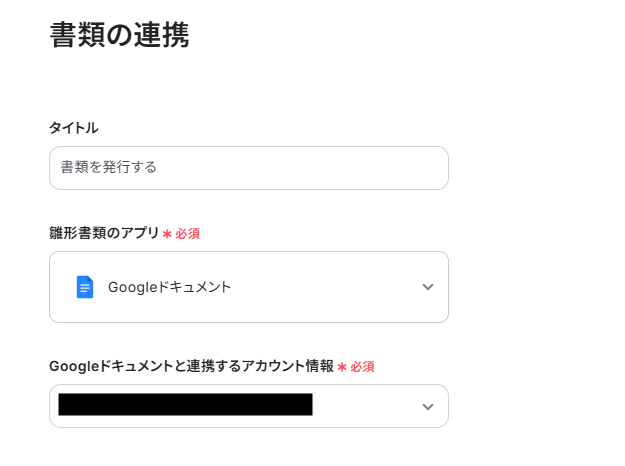Viewport: 625px width, 466px height.
Task: Open the Googleドキュメント app selector
Action: 248,287
